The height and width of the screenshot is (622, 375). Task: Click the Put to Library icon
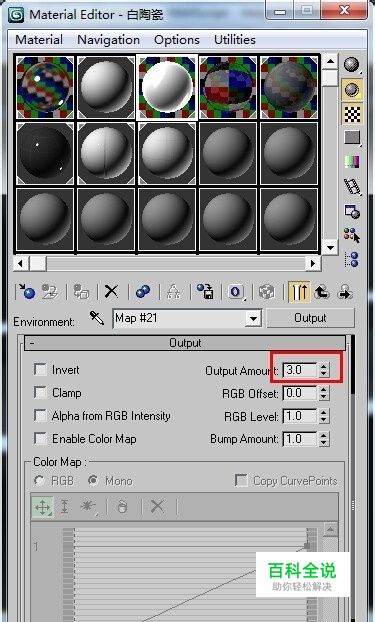point(205,292)
